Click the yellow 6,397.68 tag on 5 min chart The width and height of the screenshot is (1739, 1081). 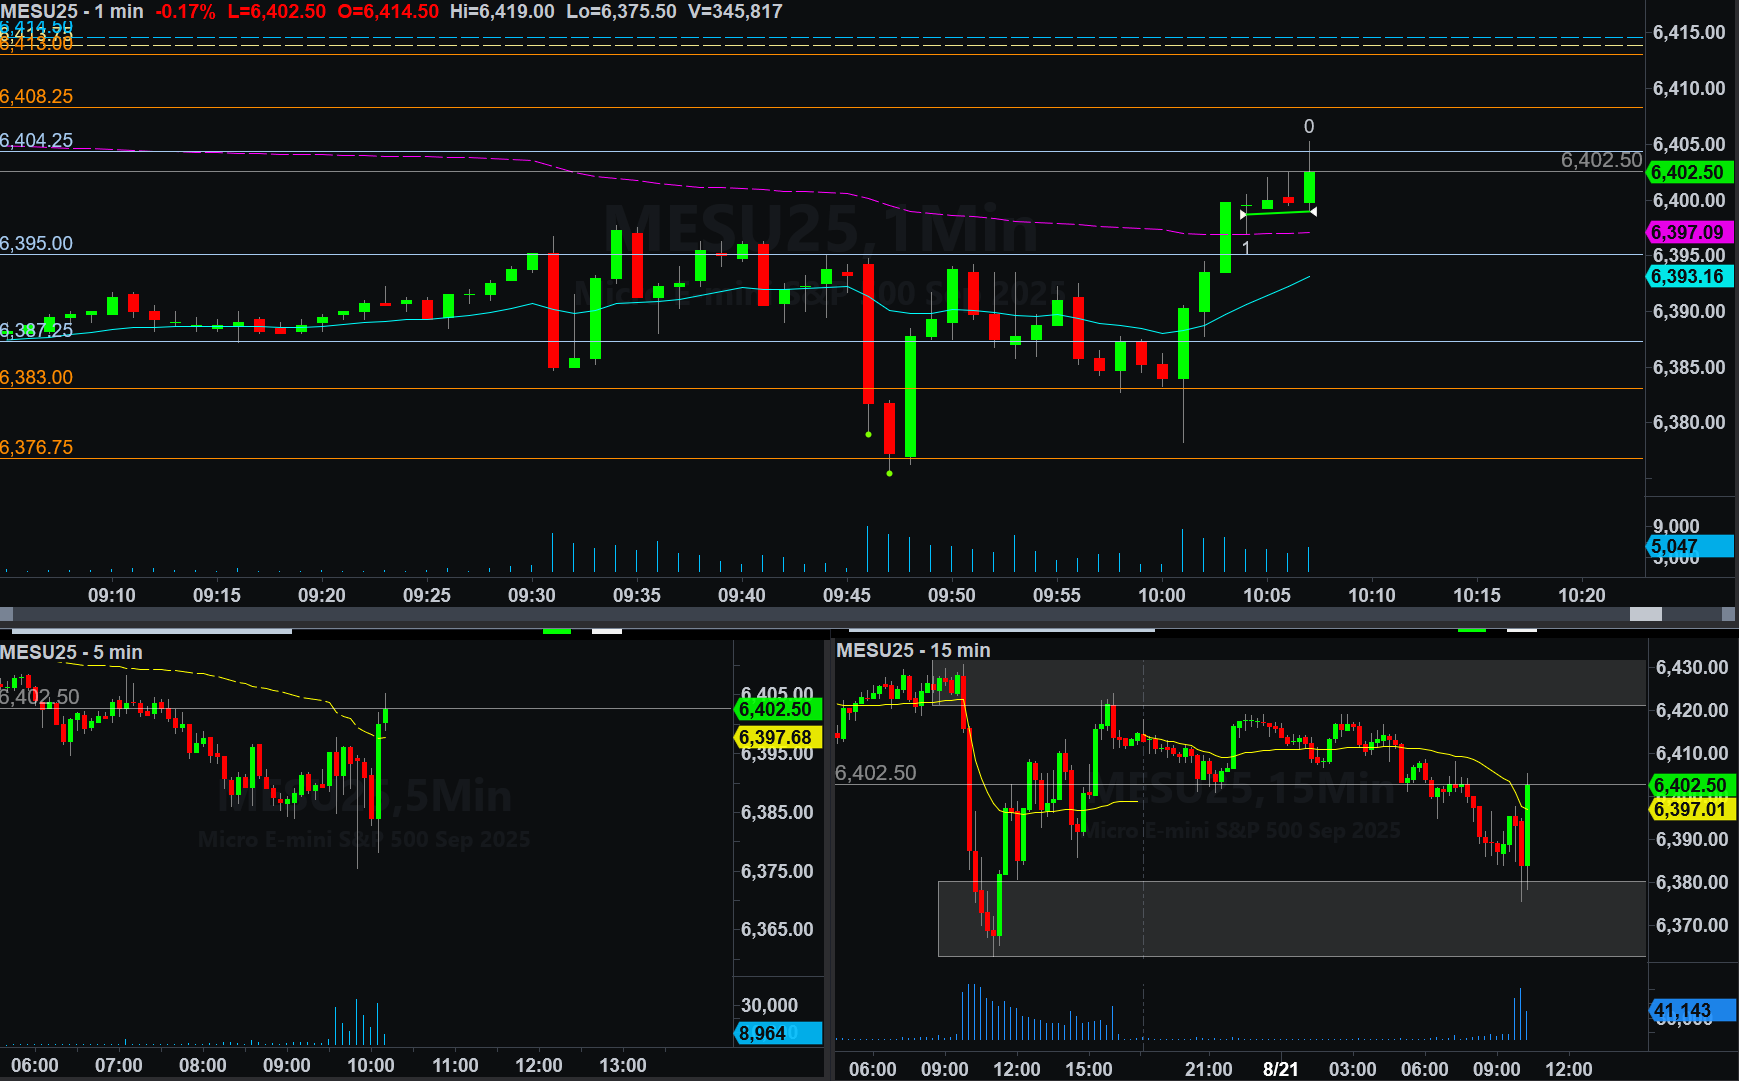[x=777, y=737]
